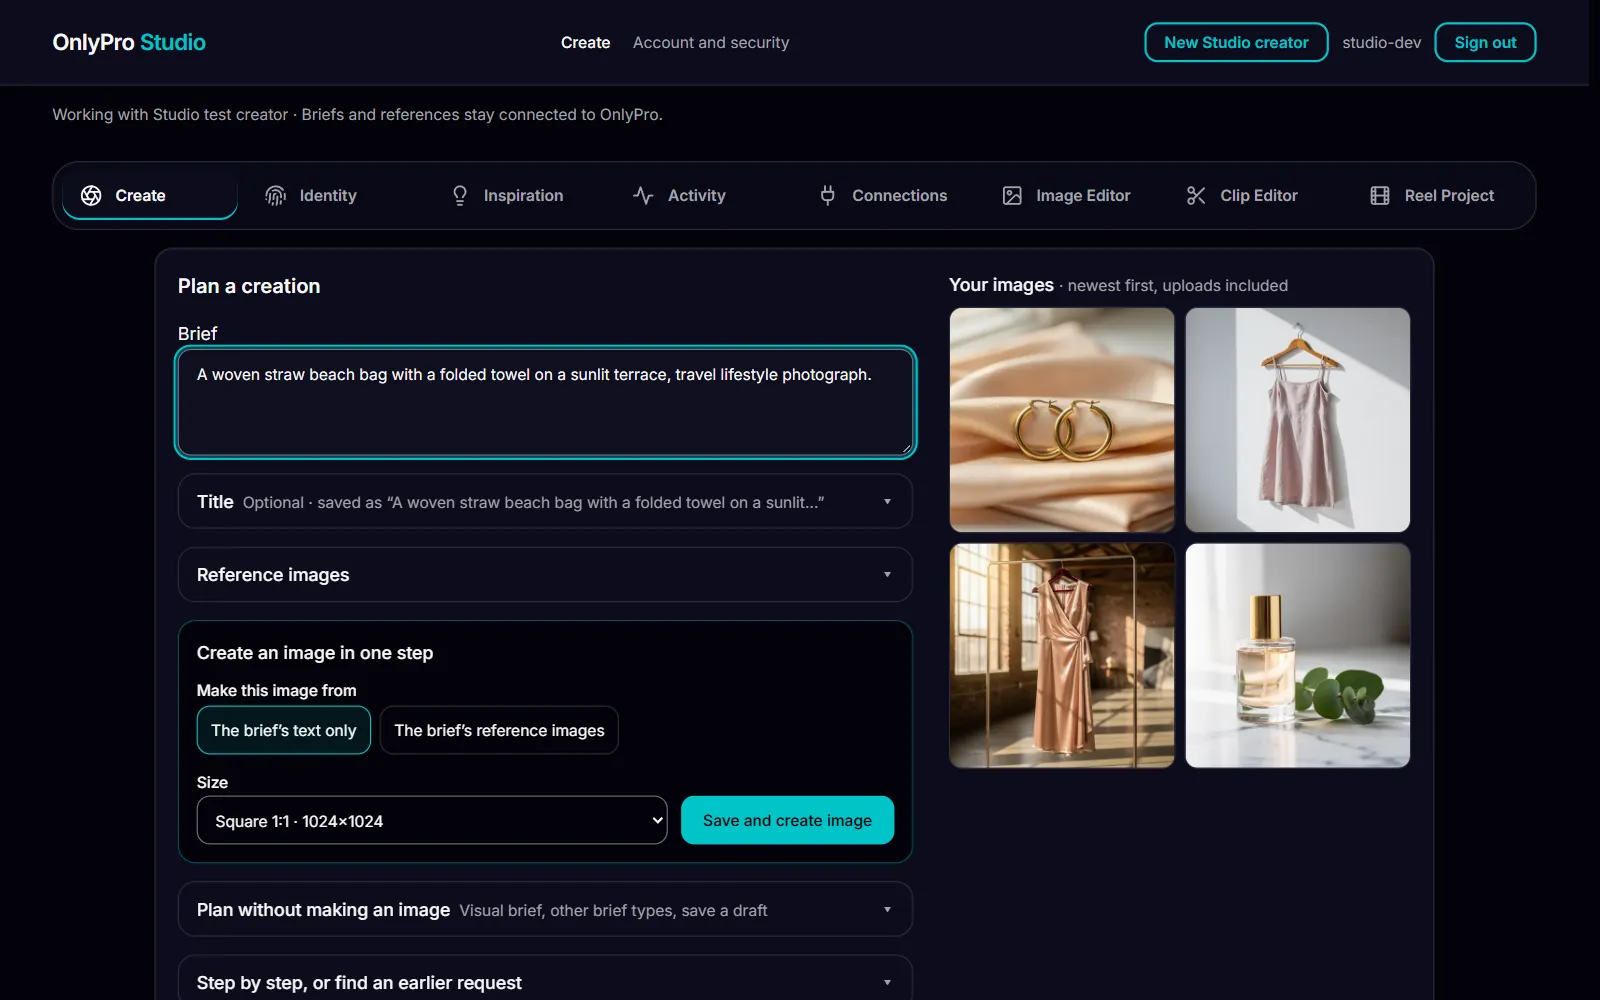Click the picture Image Editor icon
The image size is (1600, 1000).
point(1012,196)
